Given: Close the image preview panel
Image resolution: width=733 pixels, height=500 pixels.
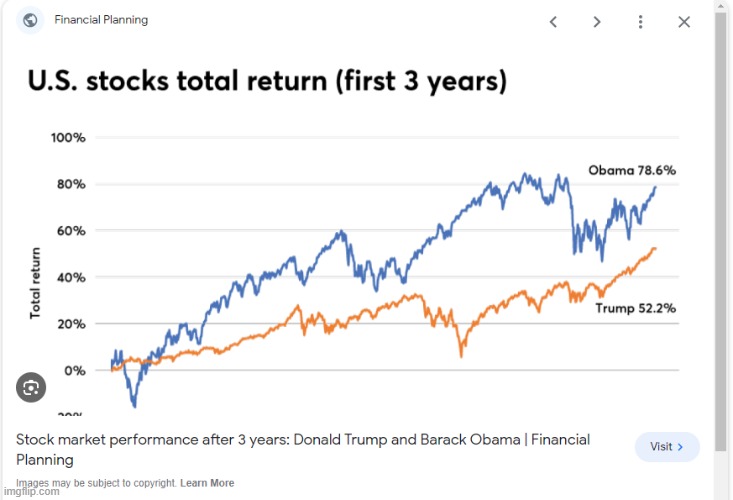Looking at the screenshot, I should pyautogui.click(x=684, y=22).
